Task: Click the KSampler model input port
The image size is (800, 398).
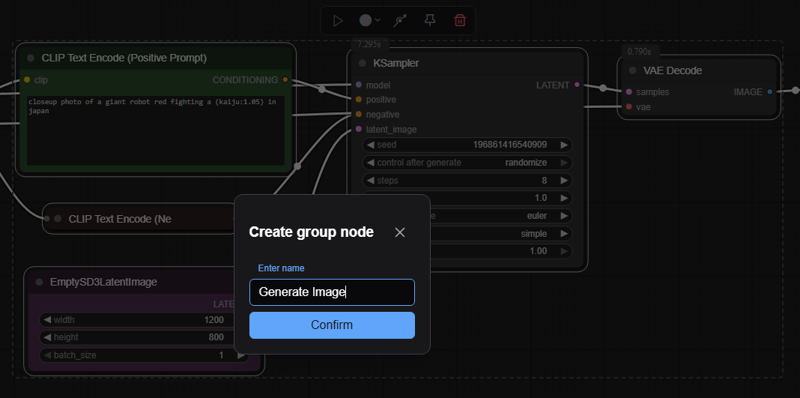Action: (359, 85)
